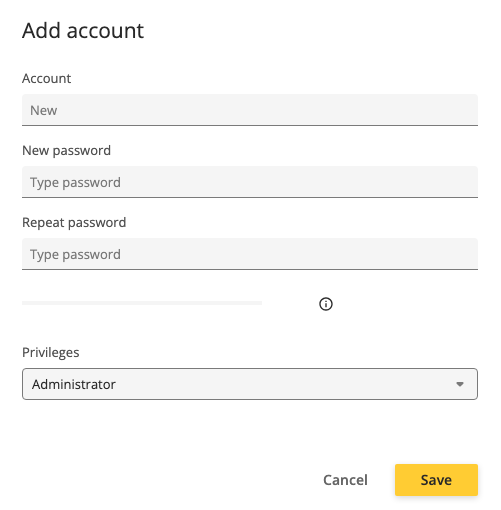Click the New password input field
This screenshot has height=510, width=501.
click(x=250, y=182)
